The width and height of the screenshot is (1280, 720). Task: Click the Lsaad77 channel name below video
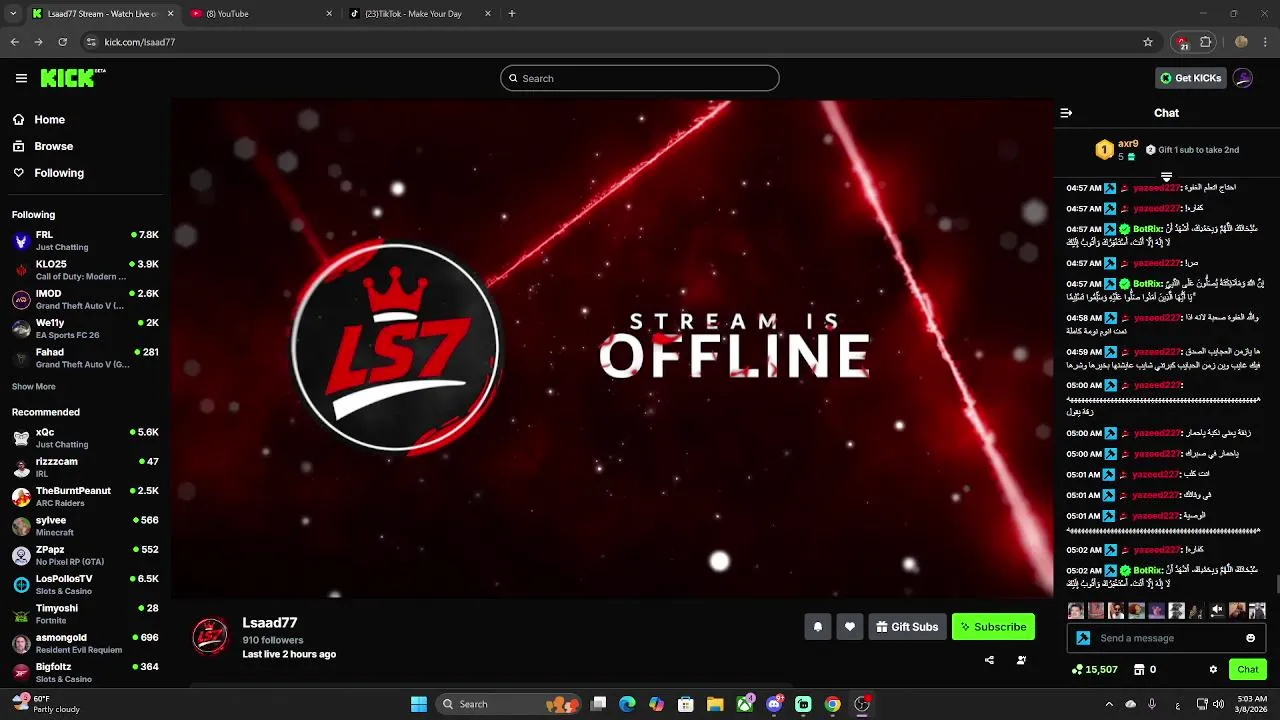[270, 622]
